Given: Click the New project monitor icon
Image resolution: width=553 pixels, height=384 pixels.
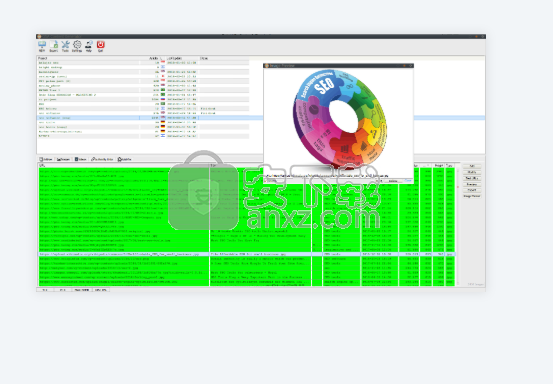Looking at the screenshot, I should [x=42, y=46].
